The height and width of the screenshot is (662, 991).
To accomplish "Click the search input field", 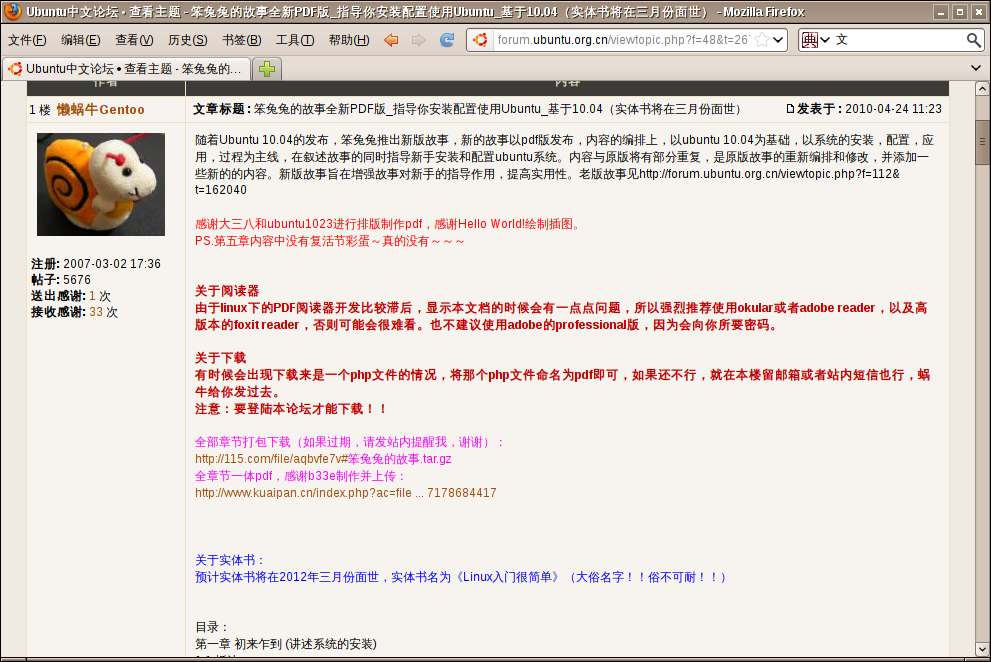I will point(899,40).
